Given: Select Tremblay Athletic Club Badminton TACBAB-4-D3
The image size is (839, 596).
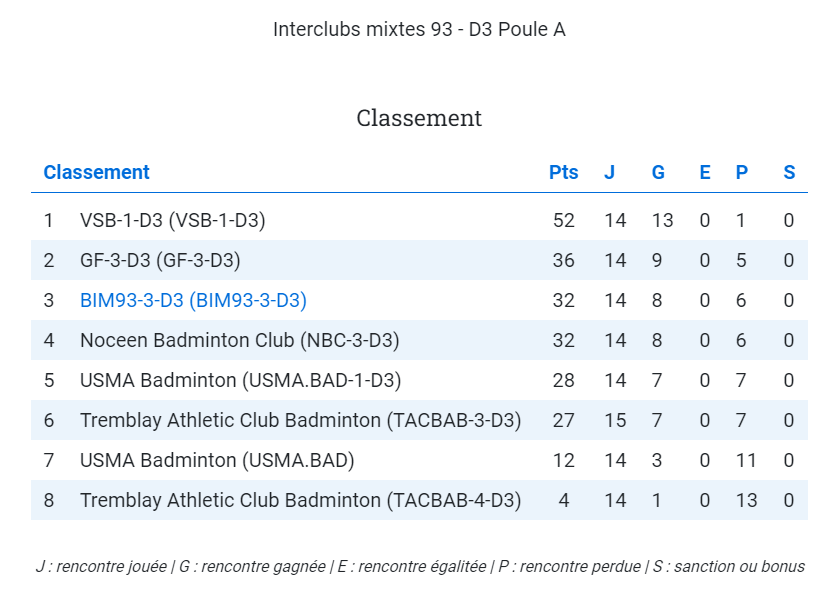Looking at the screenshot, I should 300,500.
